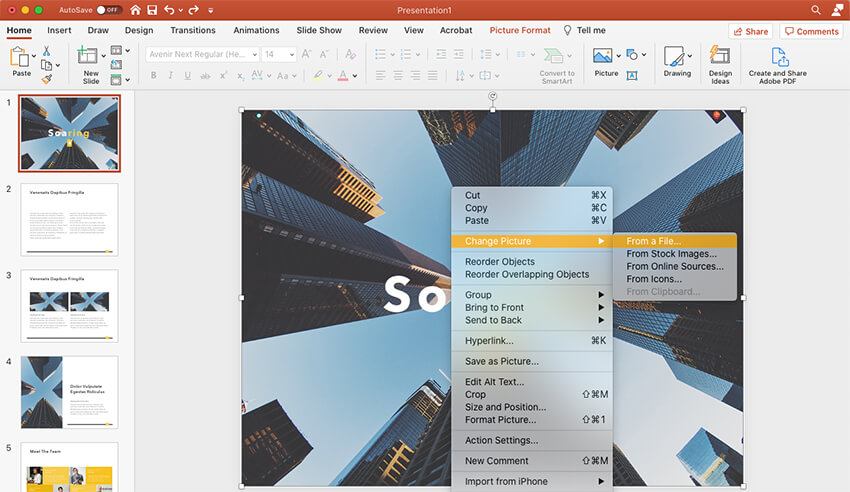Viewport: 850px width, 492px height.
Task: Choose From Stock Images option
Action: pos(675,254)
